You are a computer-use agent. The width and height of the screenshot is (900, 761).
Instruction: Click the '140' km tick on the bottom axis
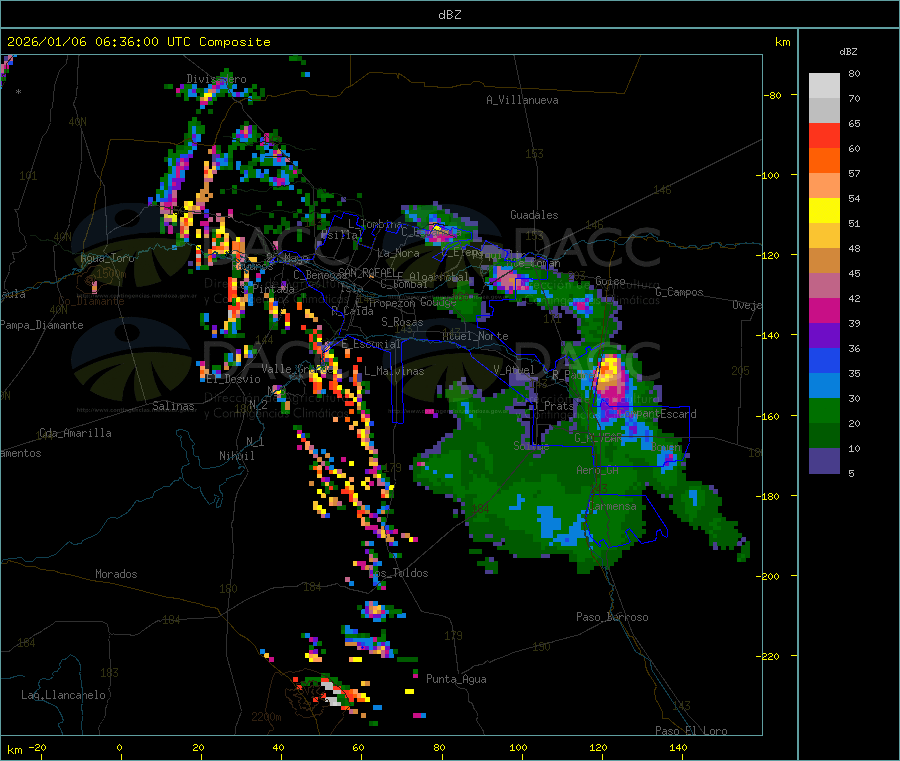pyautogui.click(x=678, y=748)
